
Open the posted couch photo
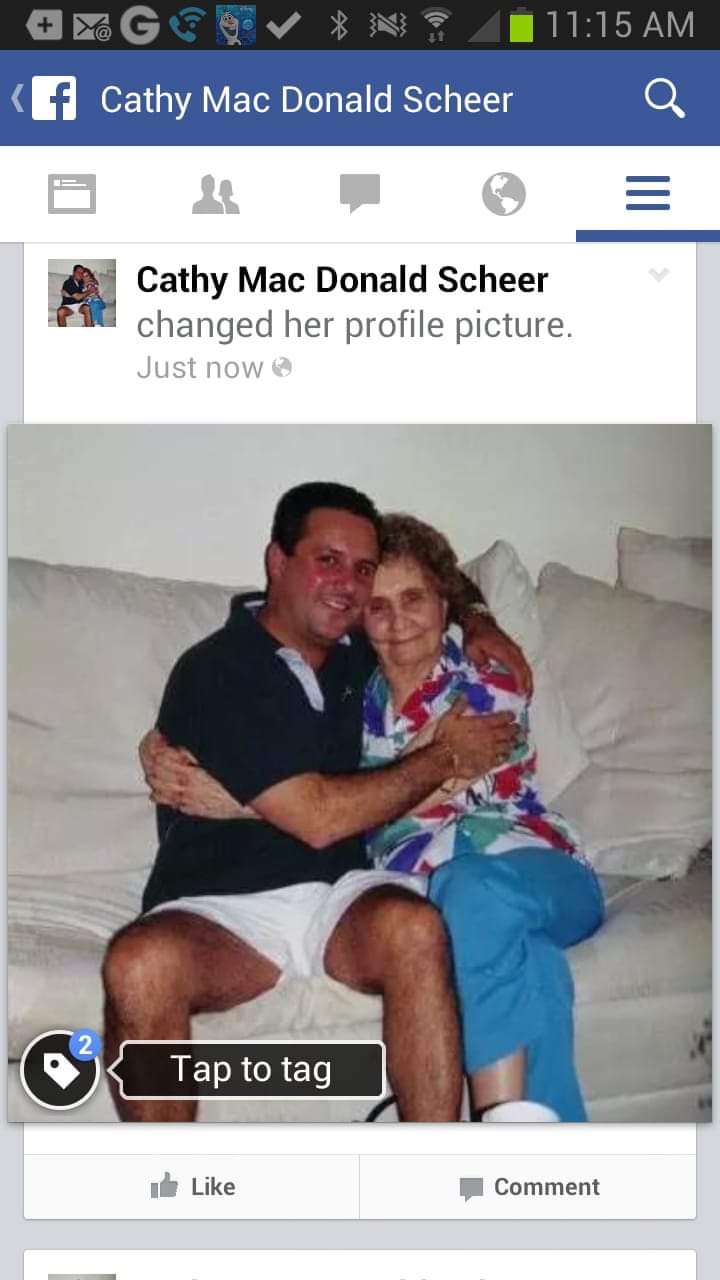click(360, 773)
